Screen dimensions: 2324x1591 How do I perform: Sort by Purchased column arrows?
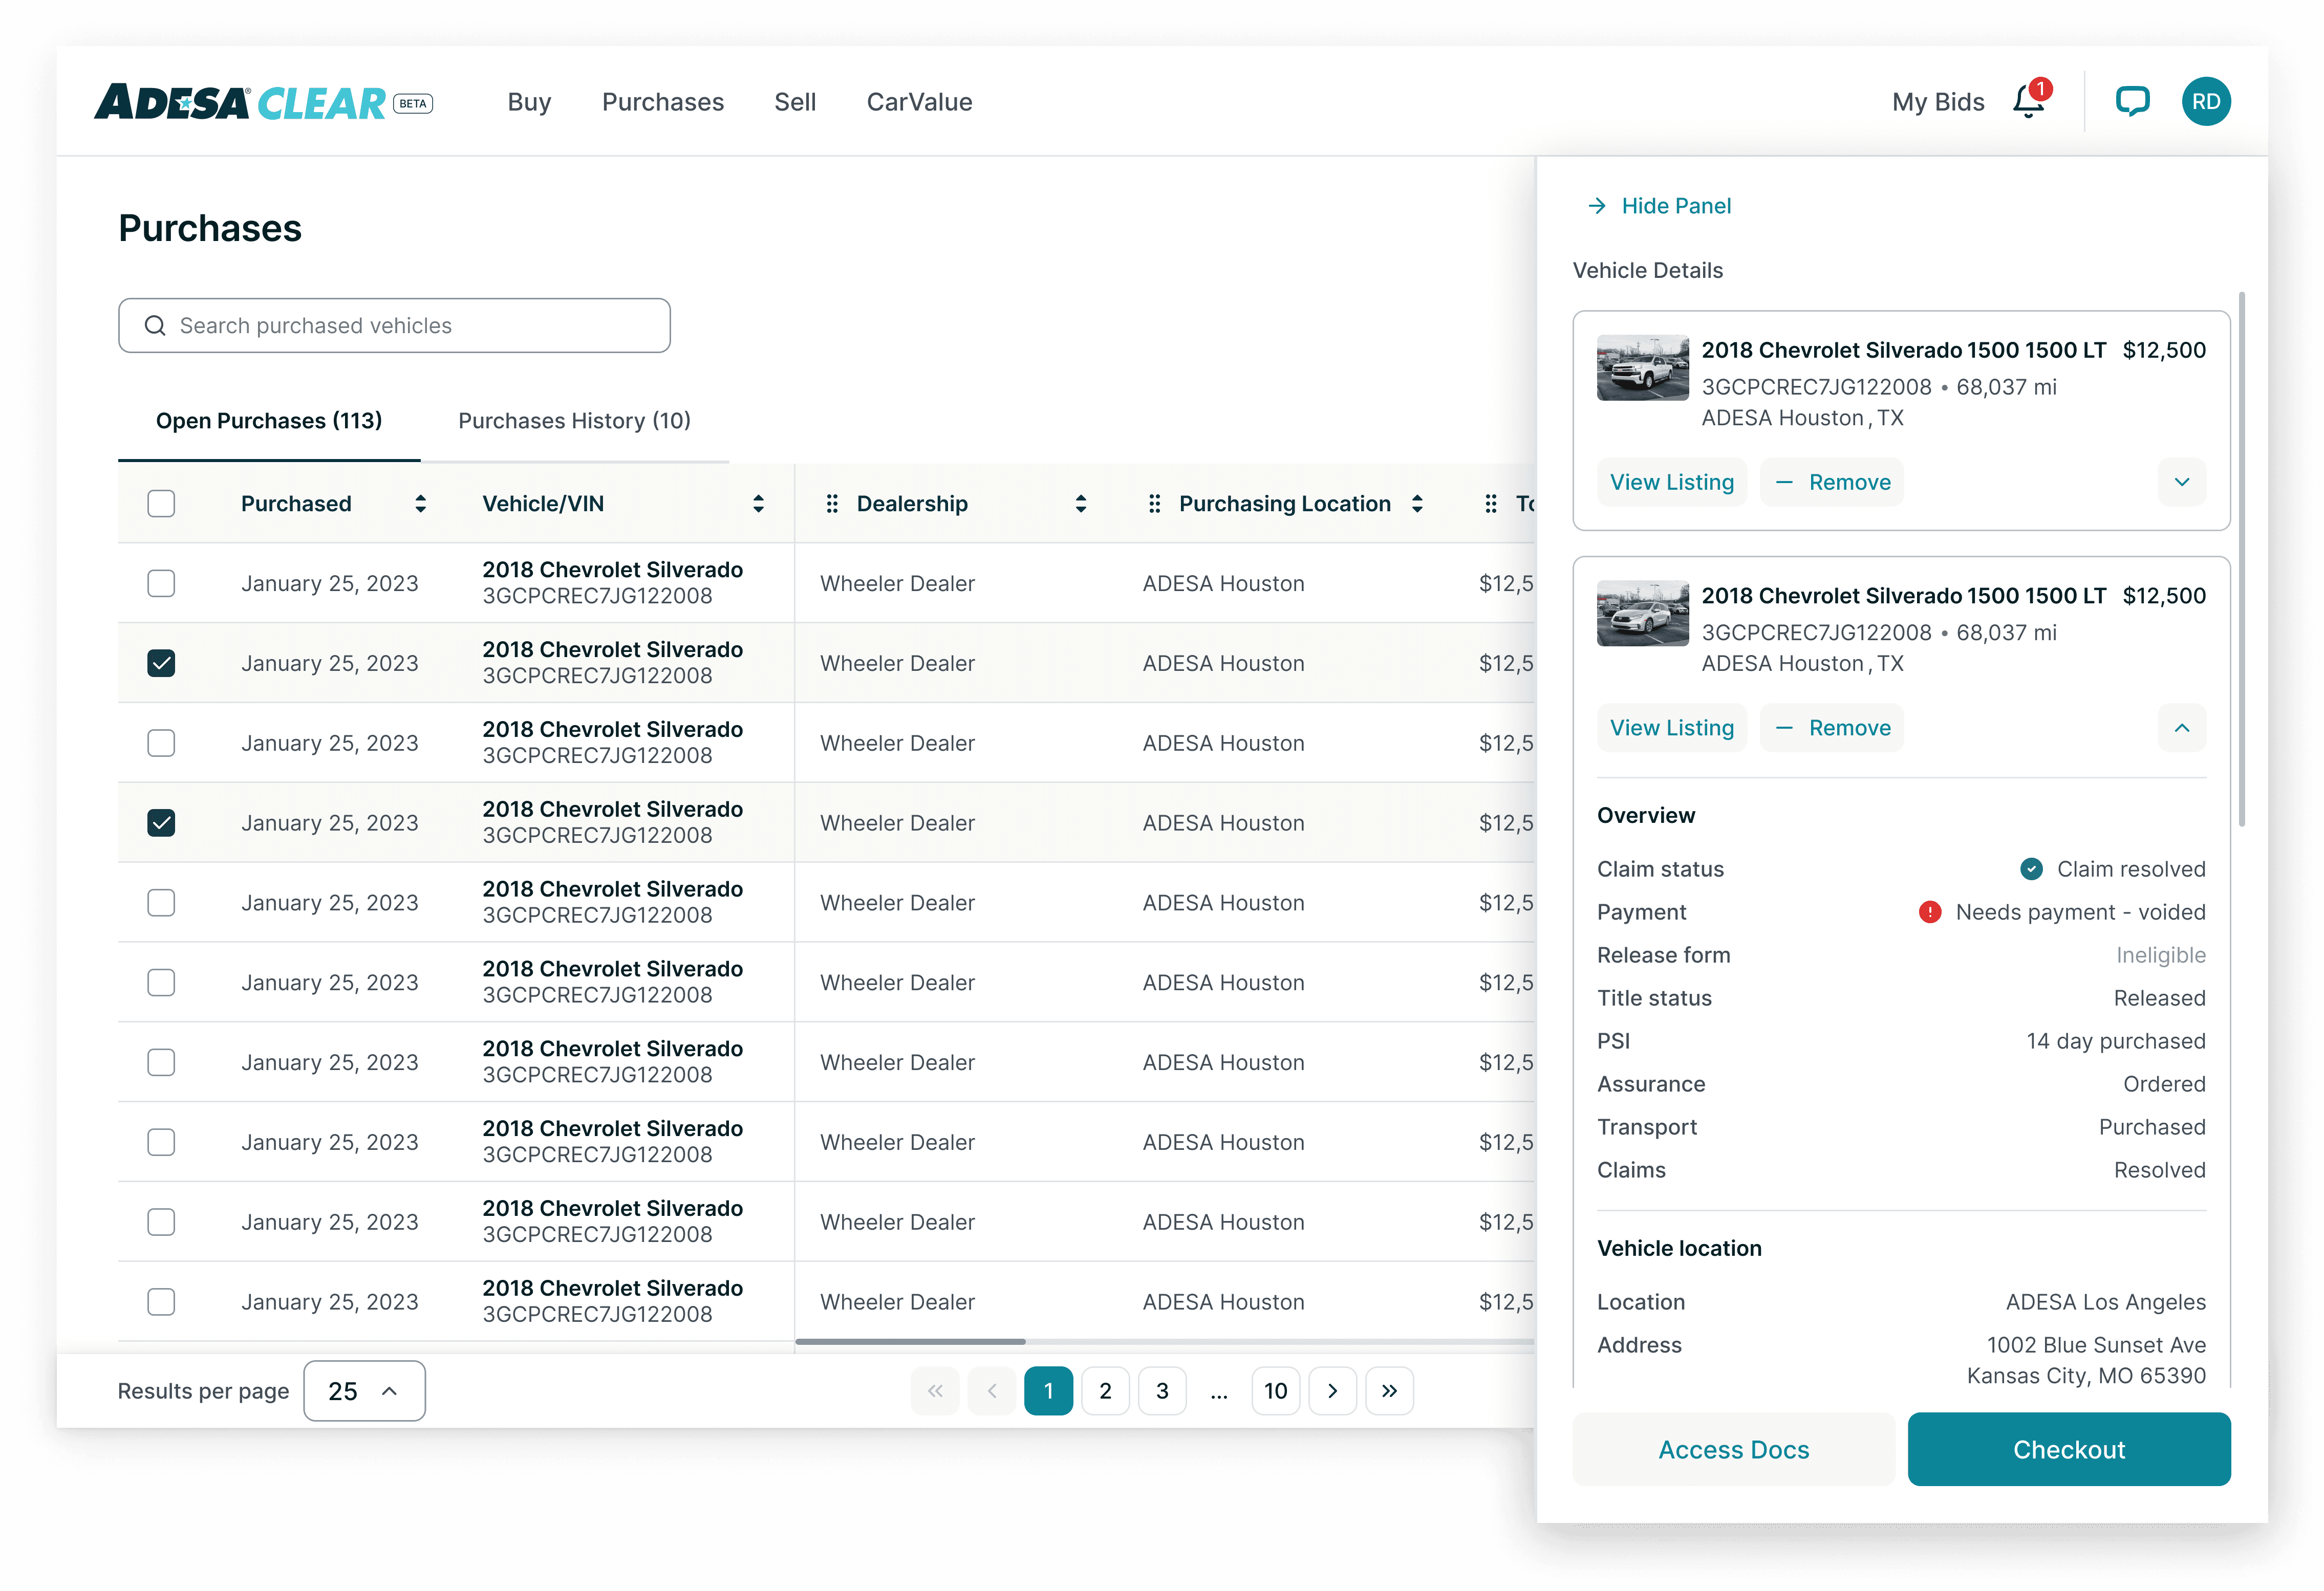[x=420, y=504]
